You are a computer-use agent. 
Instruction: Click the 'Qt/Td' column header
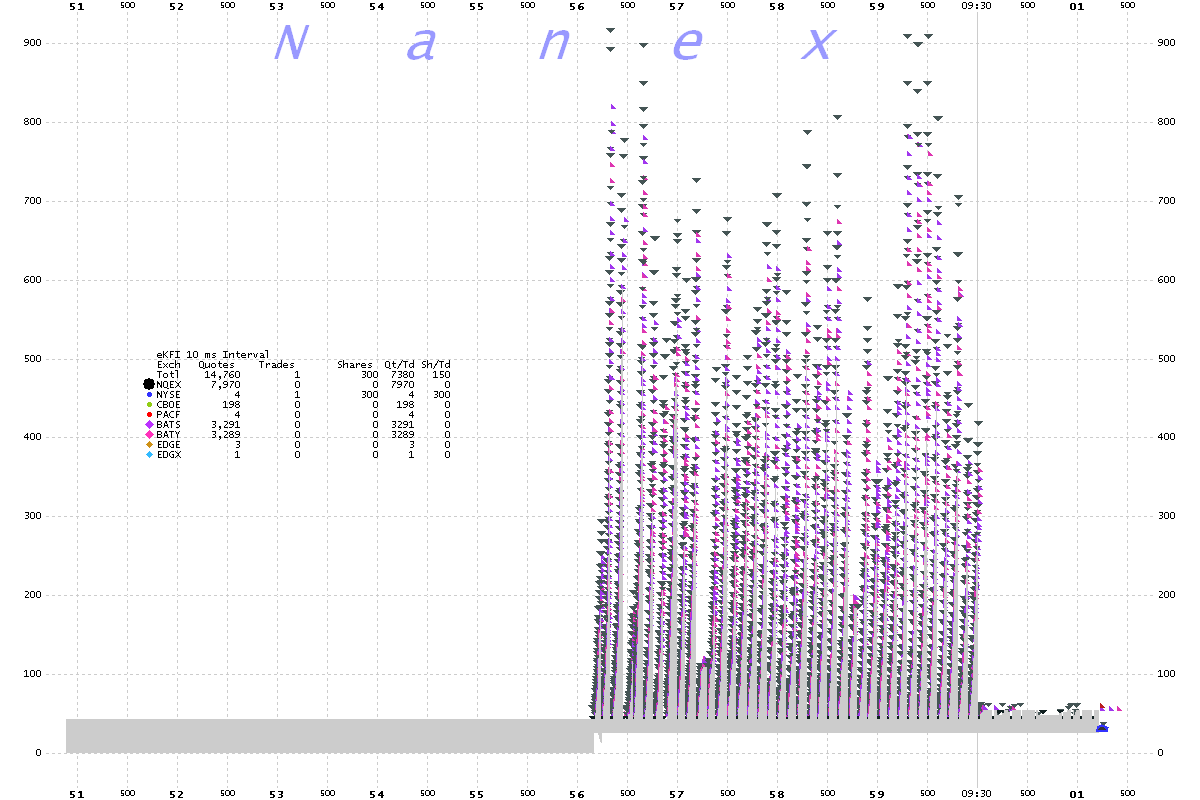[x=400, y=365]
